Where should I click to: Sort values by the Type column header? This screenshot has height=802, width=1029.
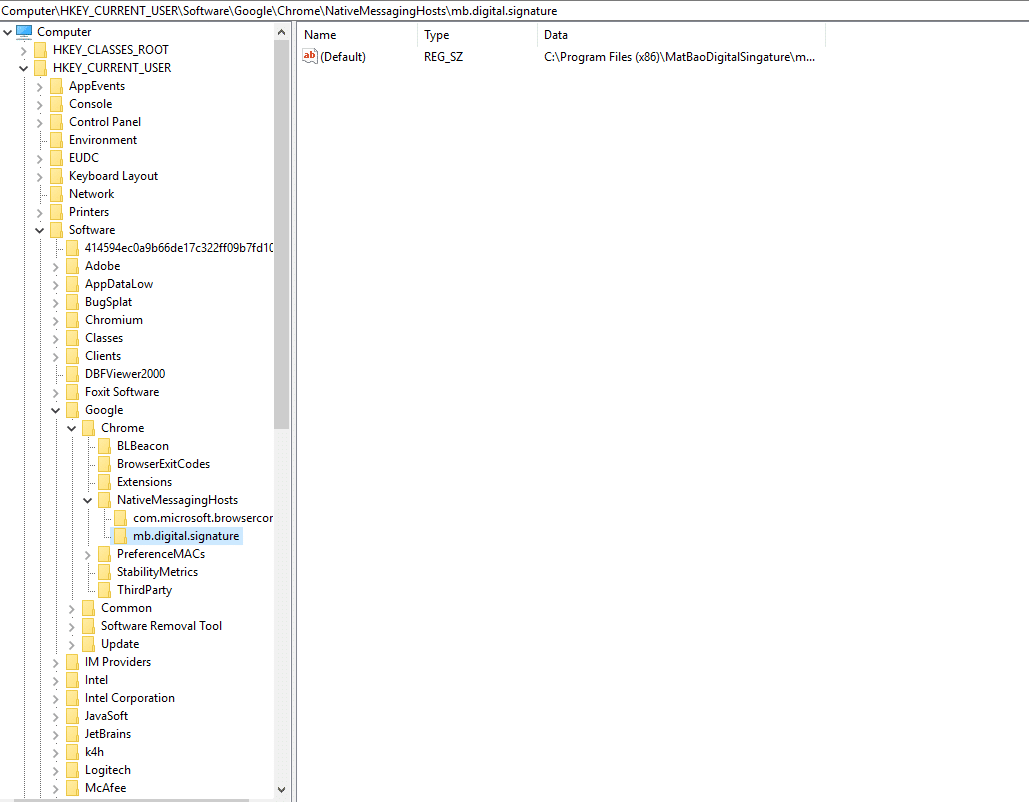tap(477, 35)
